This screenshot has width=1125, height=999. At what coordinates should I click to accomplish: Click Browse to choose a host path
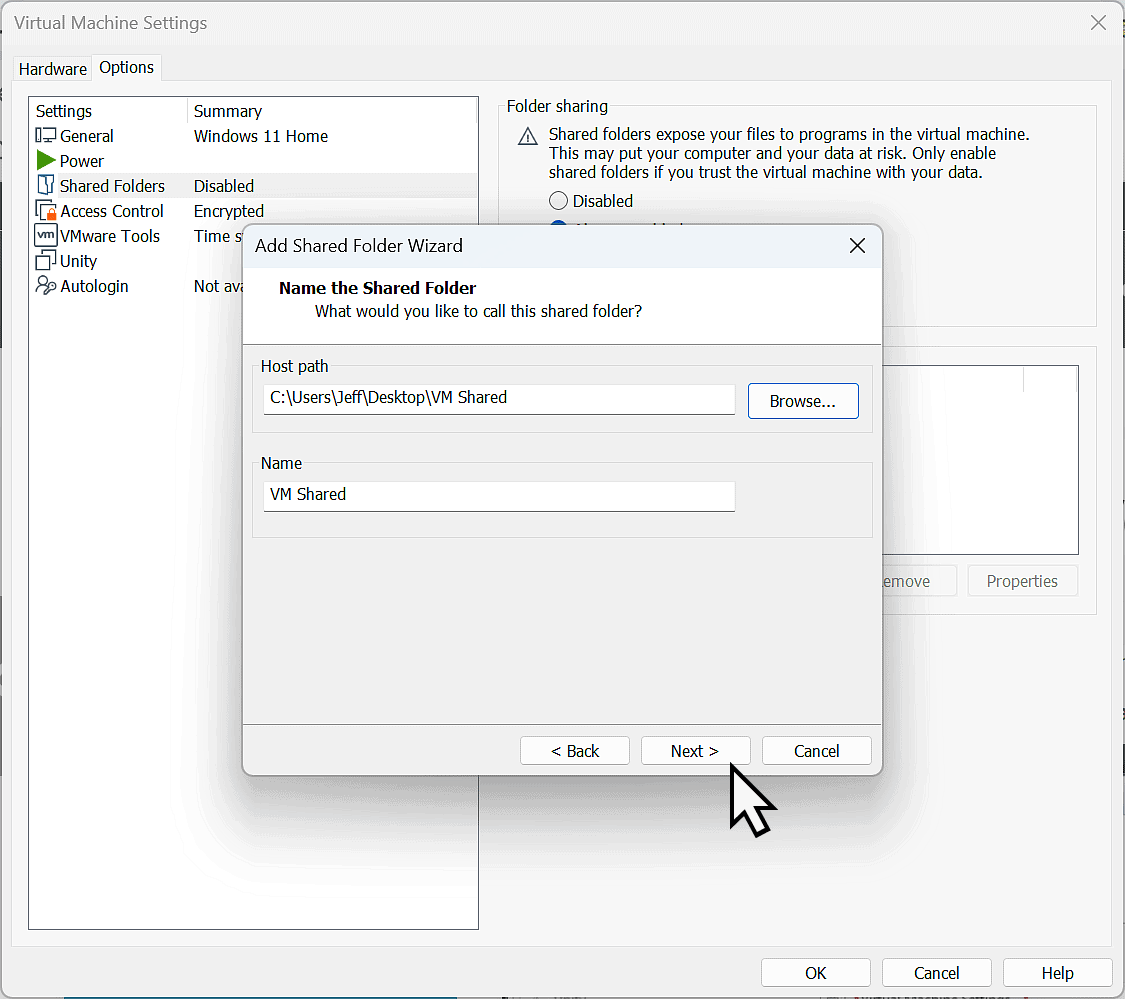coord(803,400)
